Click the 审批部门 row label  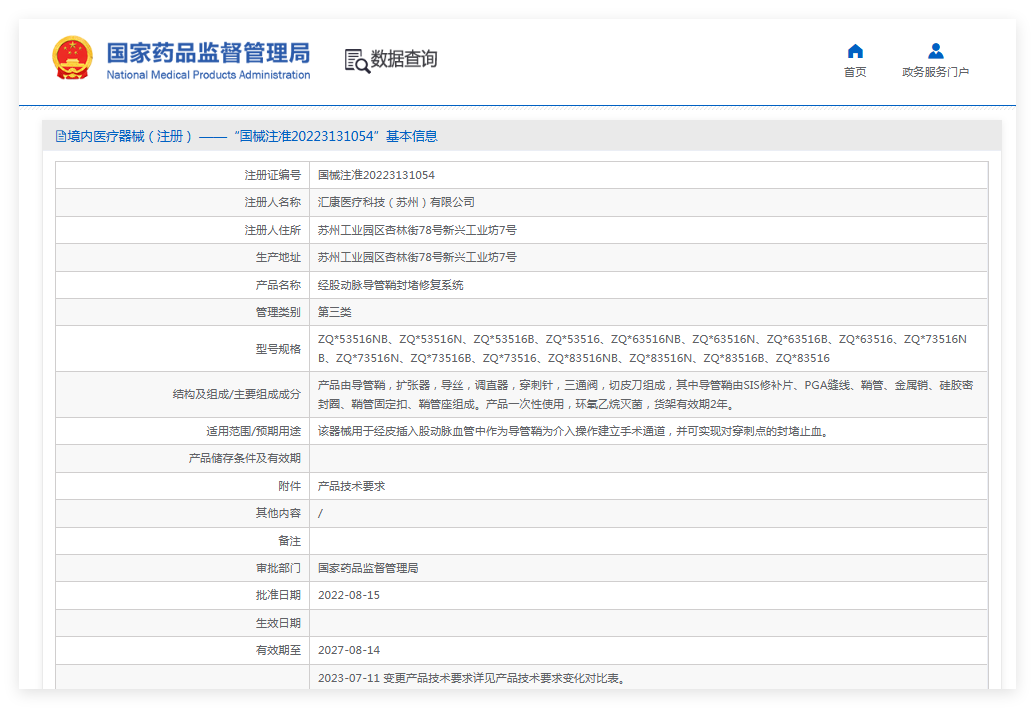click(x=278, y=568)
